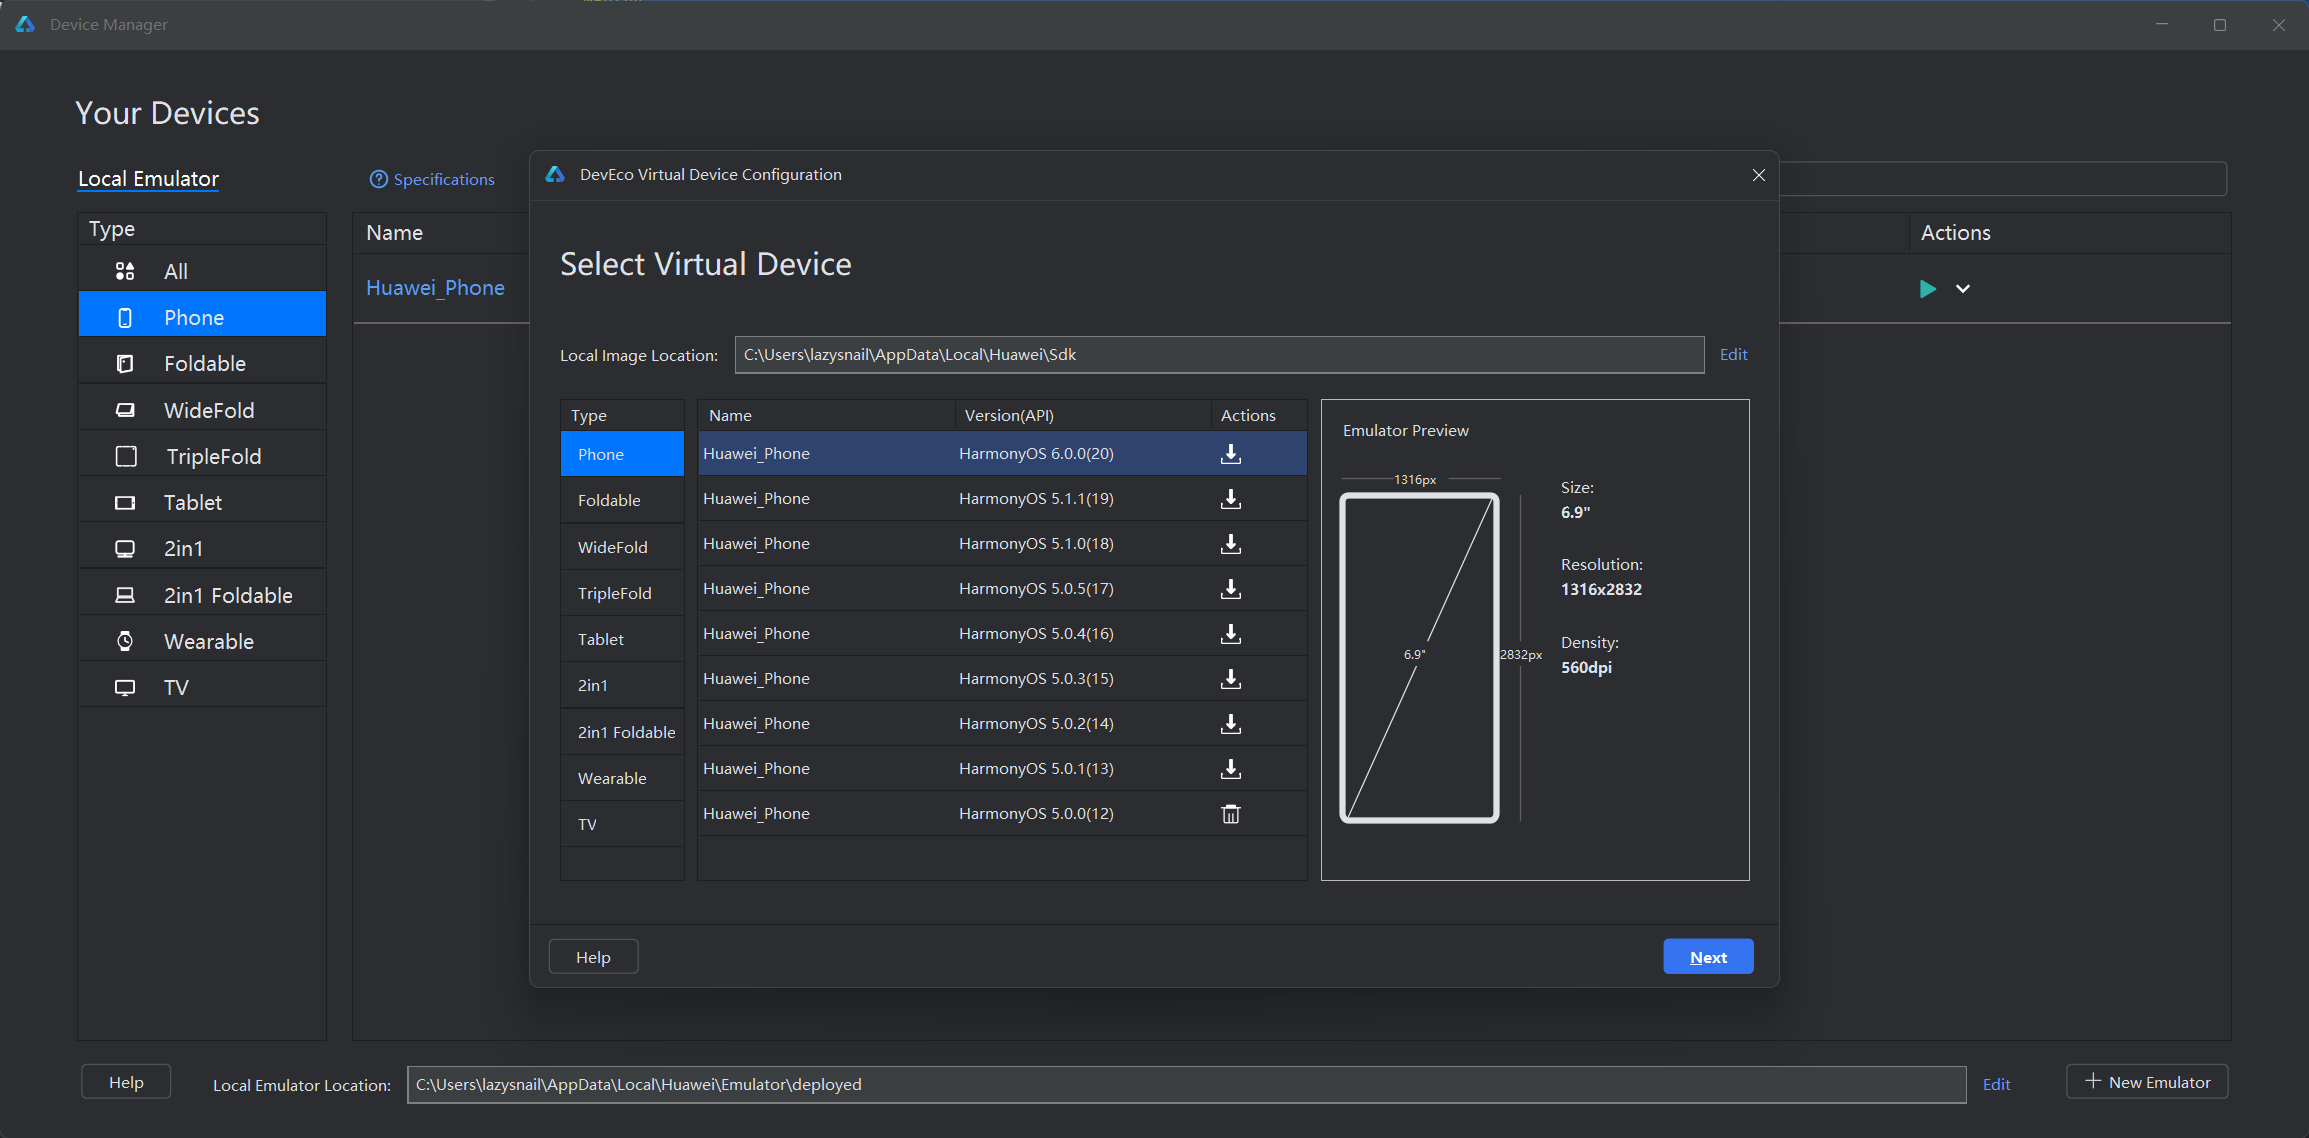Edit the Local Image Location path
This screenshot has width=2309, height=1138.
1733,354
